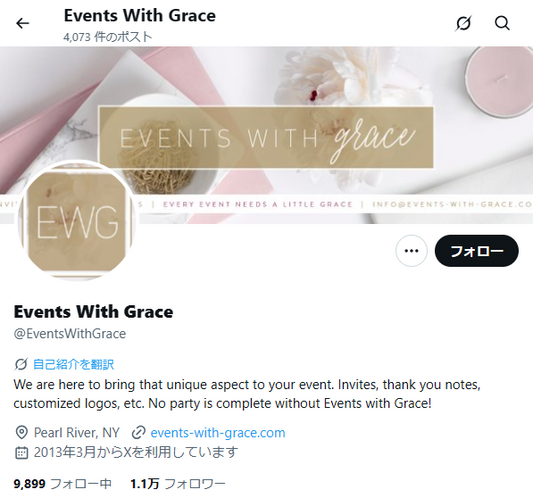Screen dimensions: 533x498
Task: Click the Grok icon in header
Action: click(464, 23)
